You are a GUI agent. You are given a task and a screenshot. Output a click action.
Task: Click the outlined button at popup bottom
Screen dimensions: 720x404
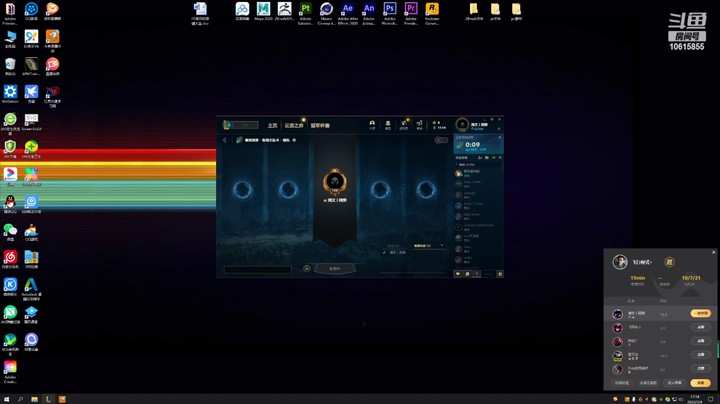tap(675, 383)
